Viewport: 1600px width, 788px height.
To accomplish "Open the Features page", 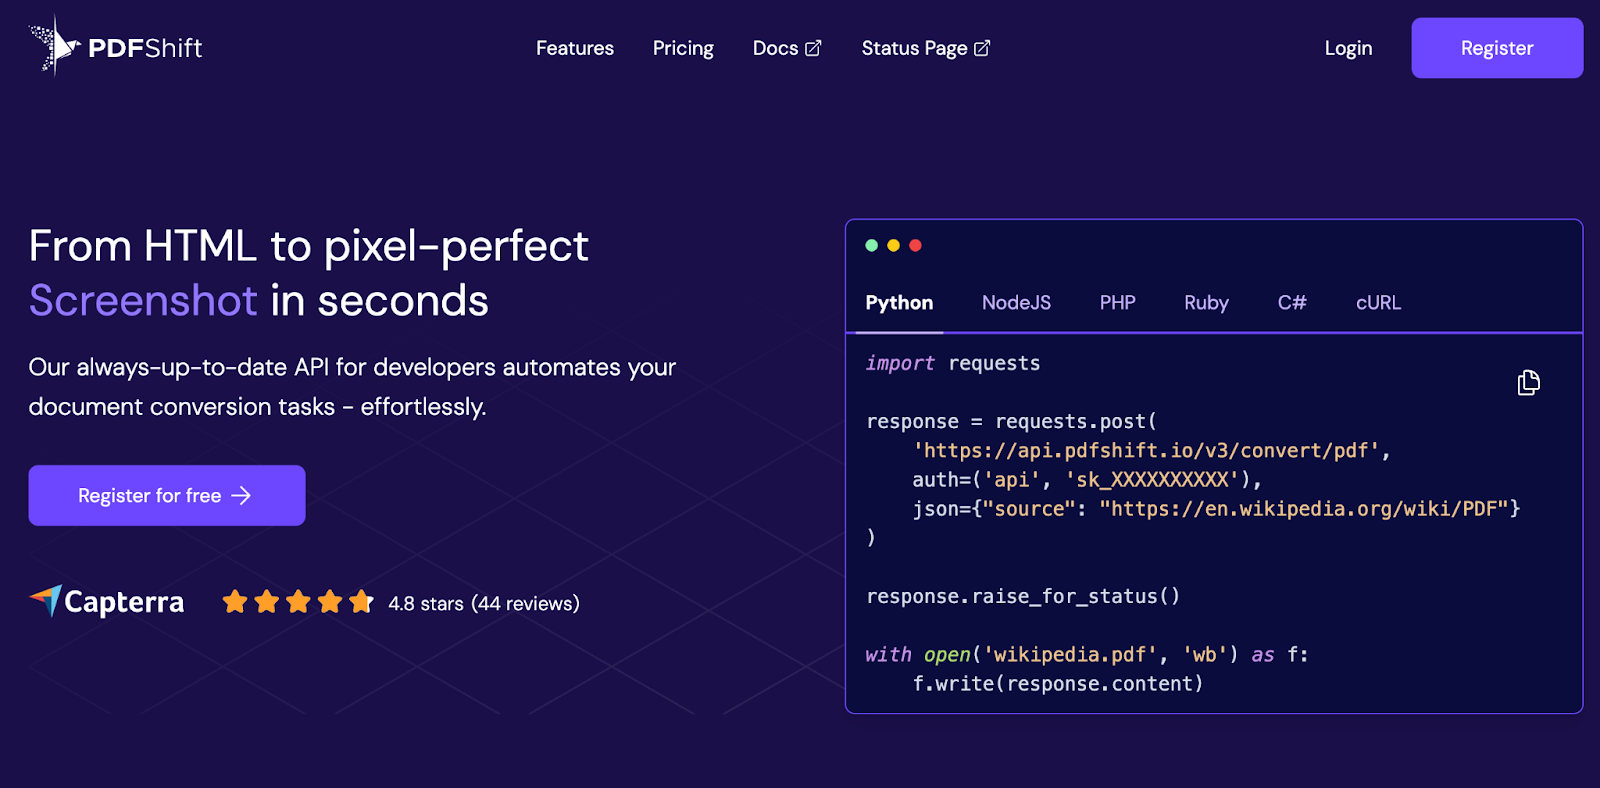I will (575, 48).
